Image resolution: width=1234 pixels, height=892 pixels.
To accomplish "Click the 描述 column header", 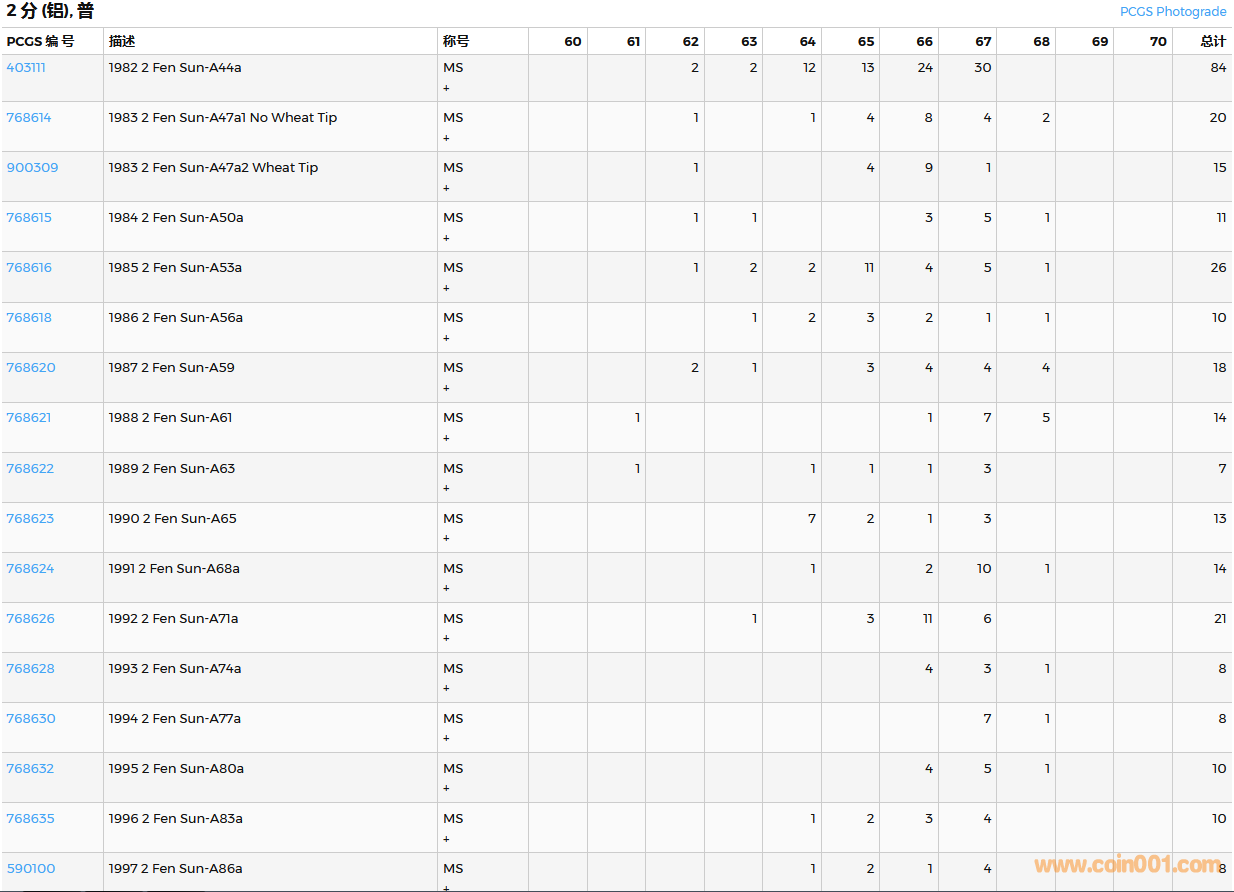I will 122,42.
